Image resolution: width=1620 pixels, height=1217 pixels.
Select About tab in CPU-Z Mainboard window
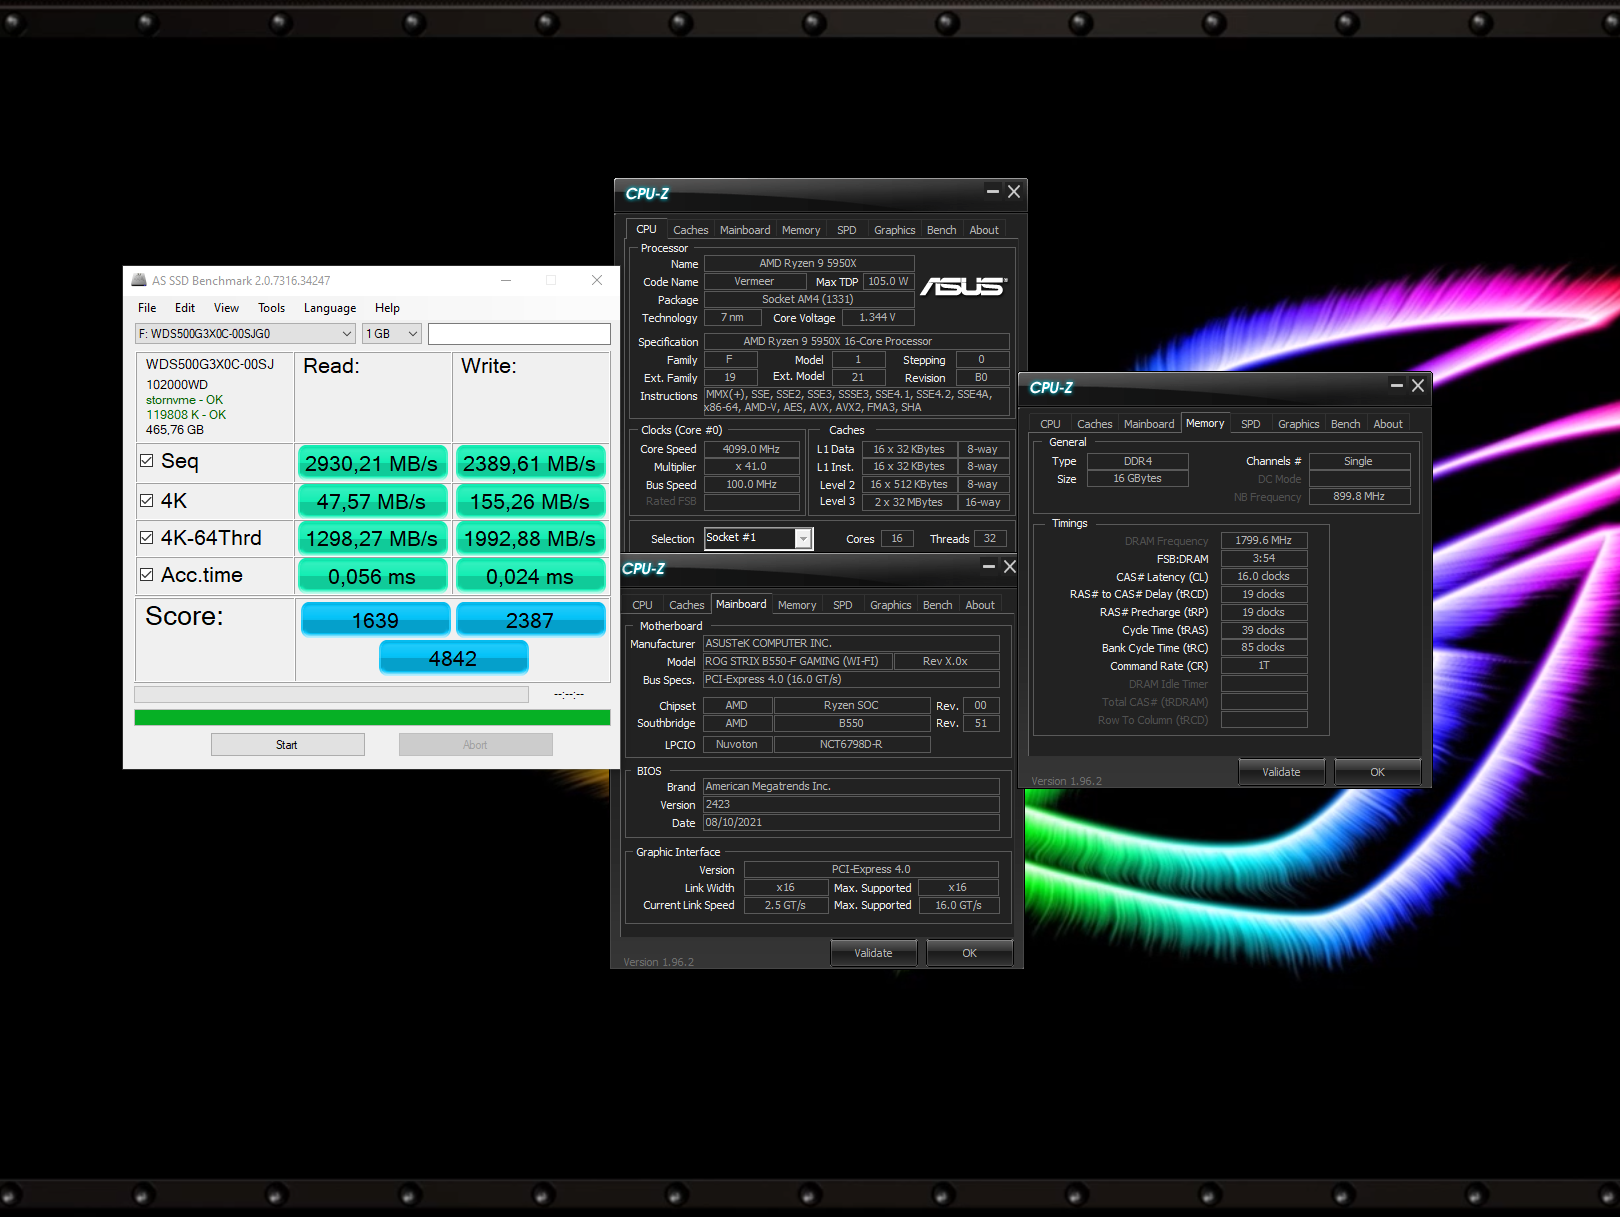pyautogui.click(x=980, y=605)
